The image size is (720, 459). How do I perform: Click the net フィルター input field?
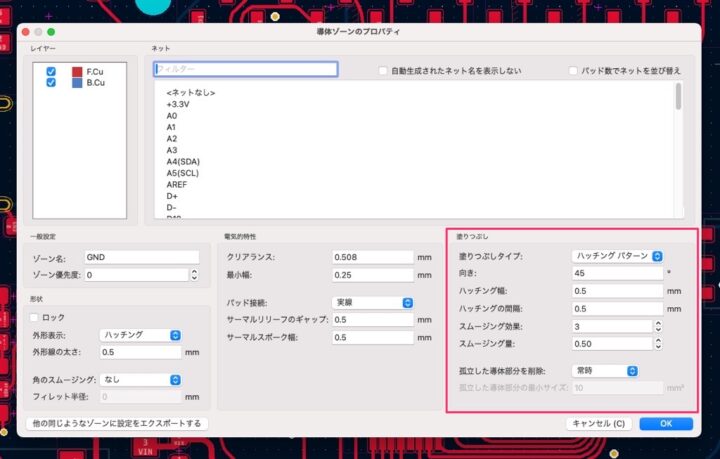245,70
